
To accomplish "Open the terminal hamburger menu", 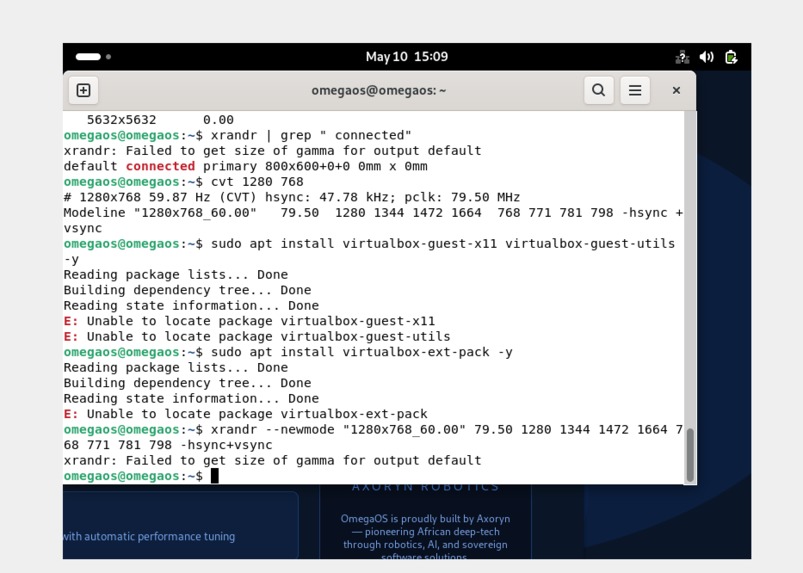I will click(635, 91).
